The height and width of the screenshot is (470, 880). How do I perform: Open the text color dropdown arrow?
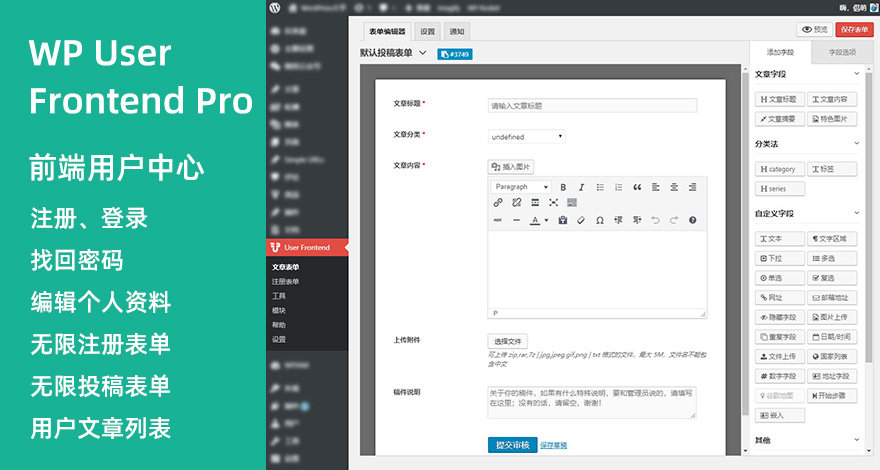point(546,221)
